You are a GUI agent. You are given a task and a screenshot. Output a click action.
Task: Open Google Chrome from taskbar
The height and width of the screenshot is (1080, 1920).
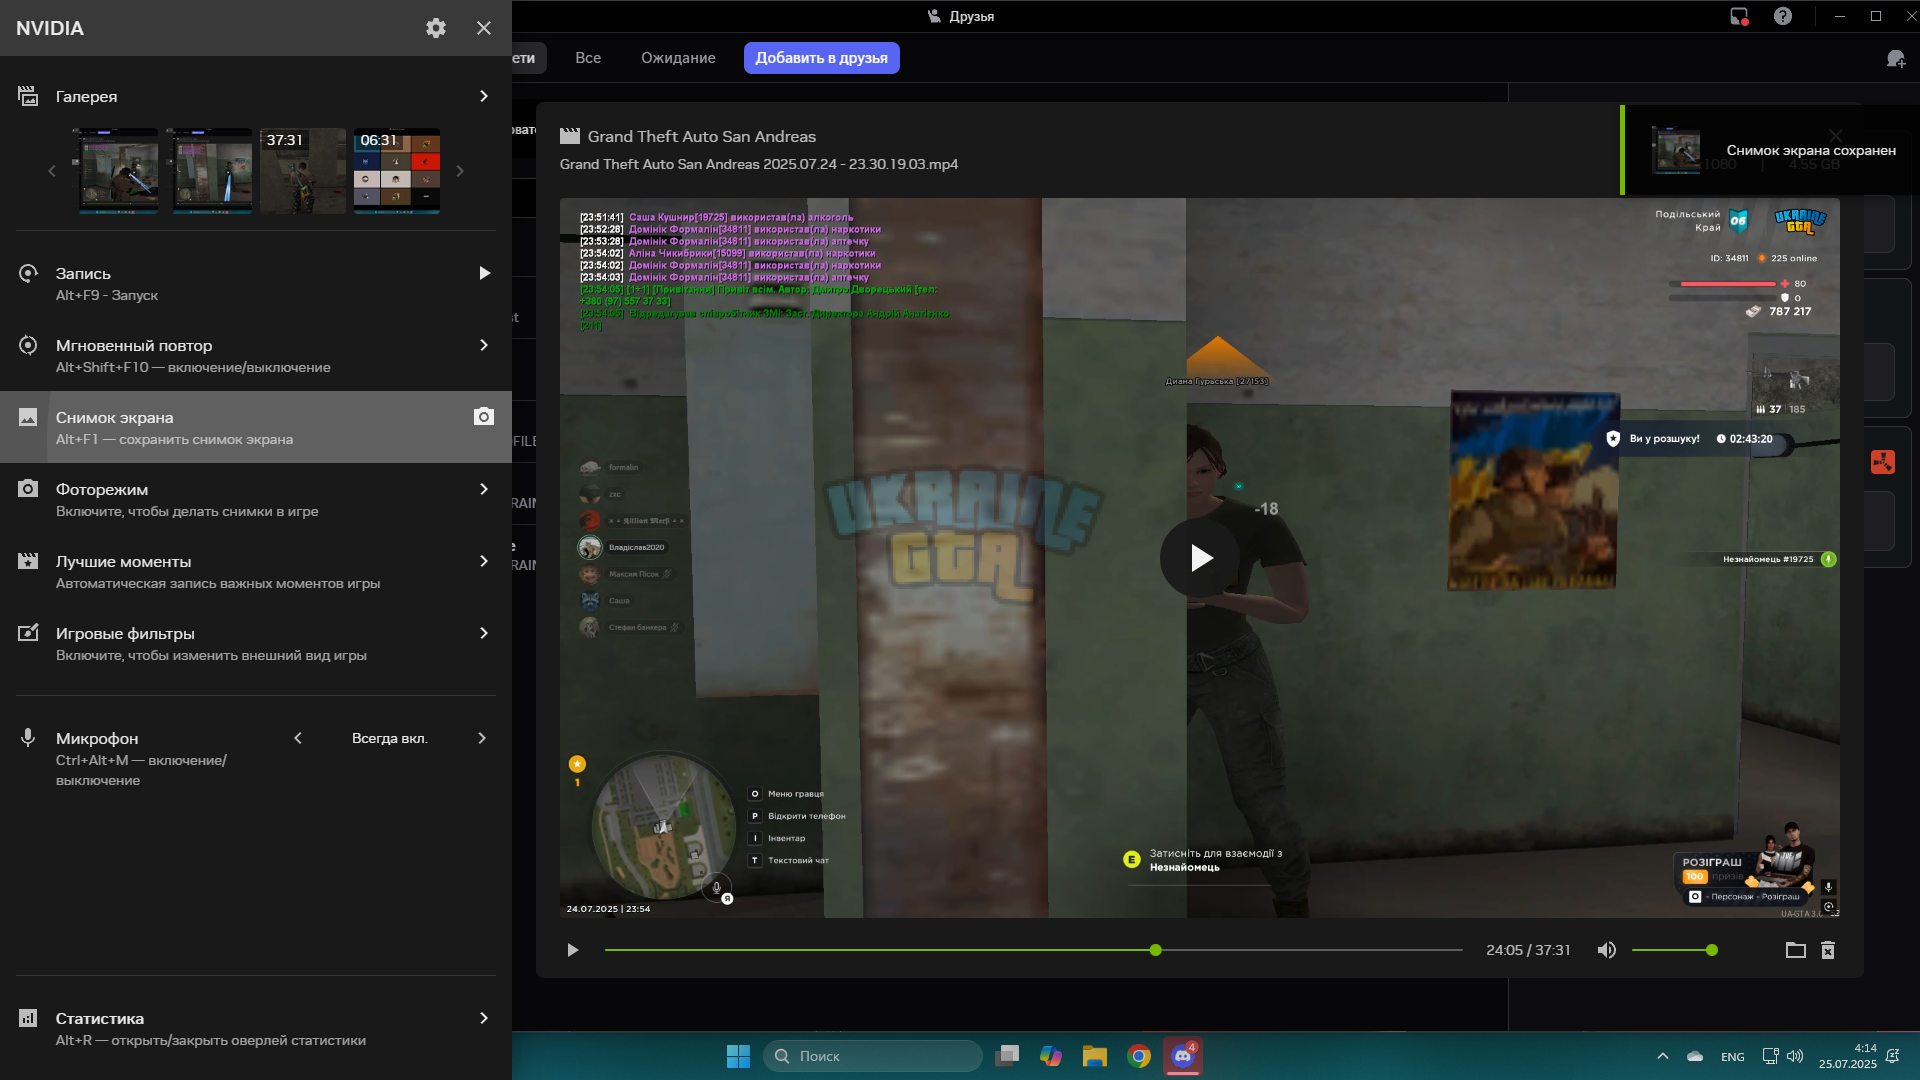pyautogui.click(x=1139, y=1056)
